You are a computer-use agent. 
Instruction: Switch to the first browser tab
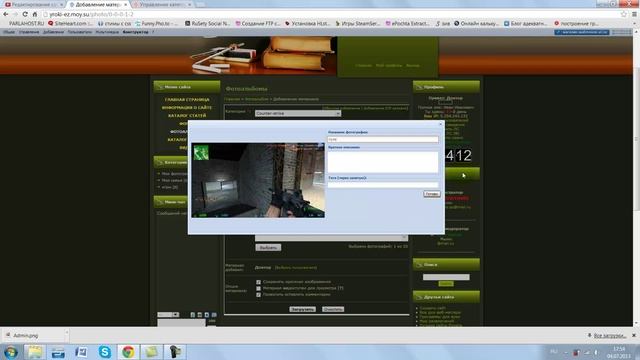[33, 4]
